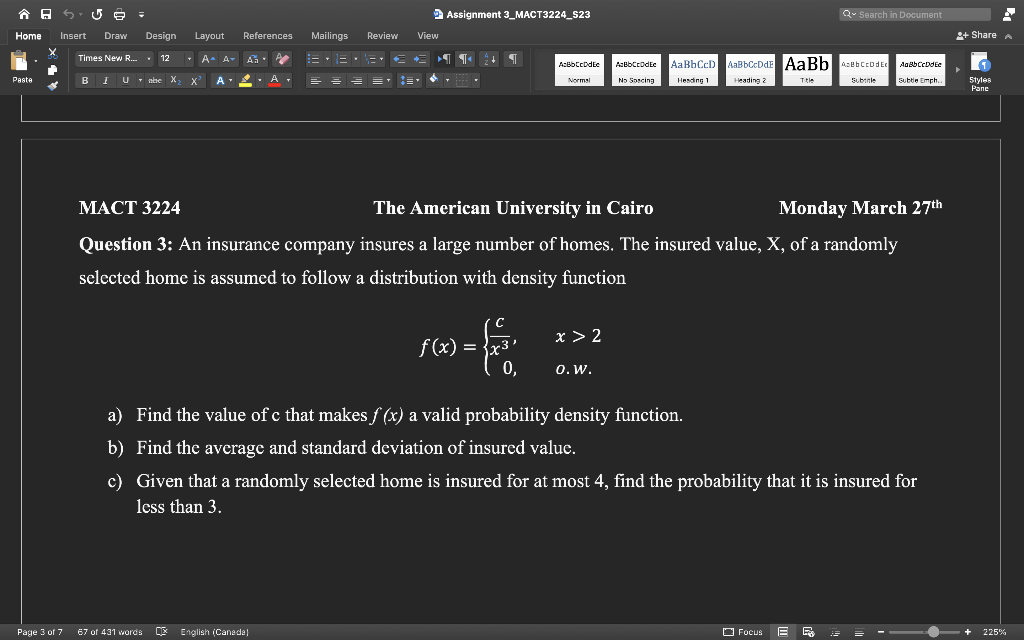Apply strikethrough formatting
The height and width of the screenshot is (640, 1024).
pos(155,80)
